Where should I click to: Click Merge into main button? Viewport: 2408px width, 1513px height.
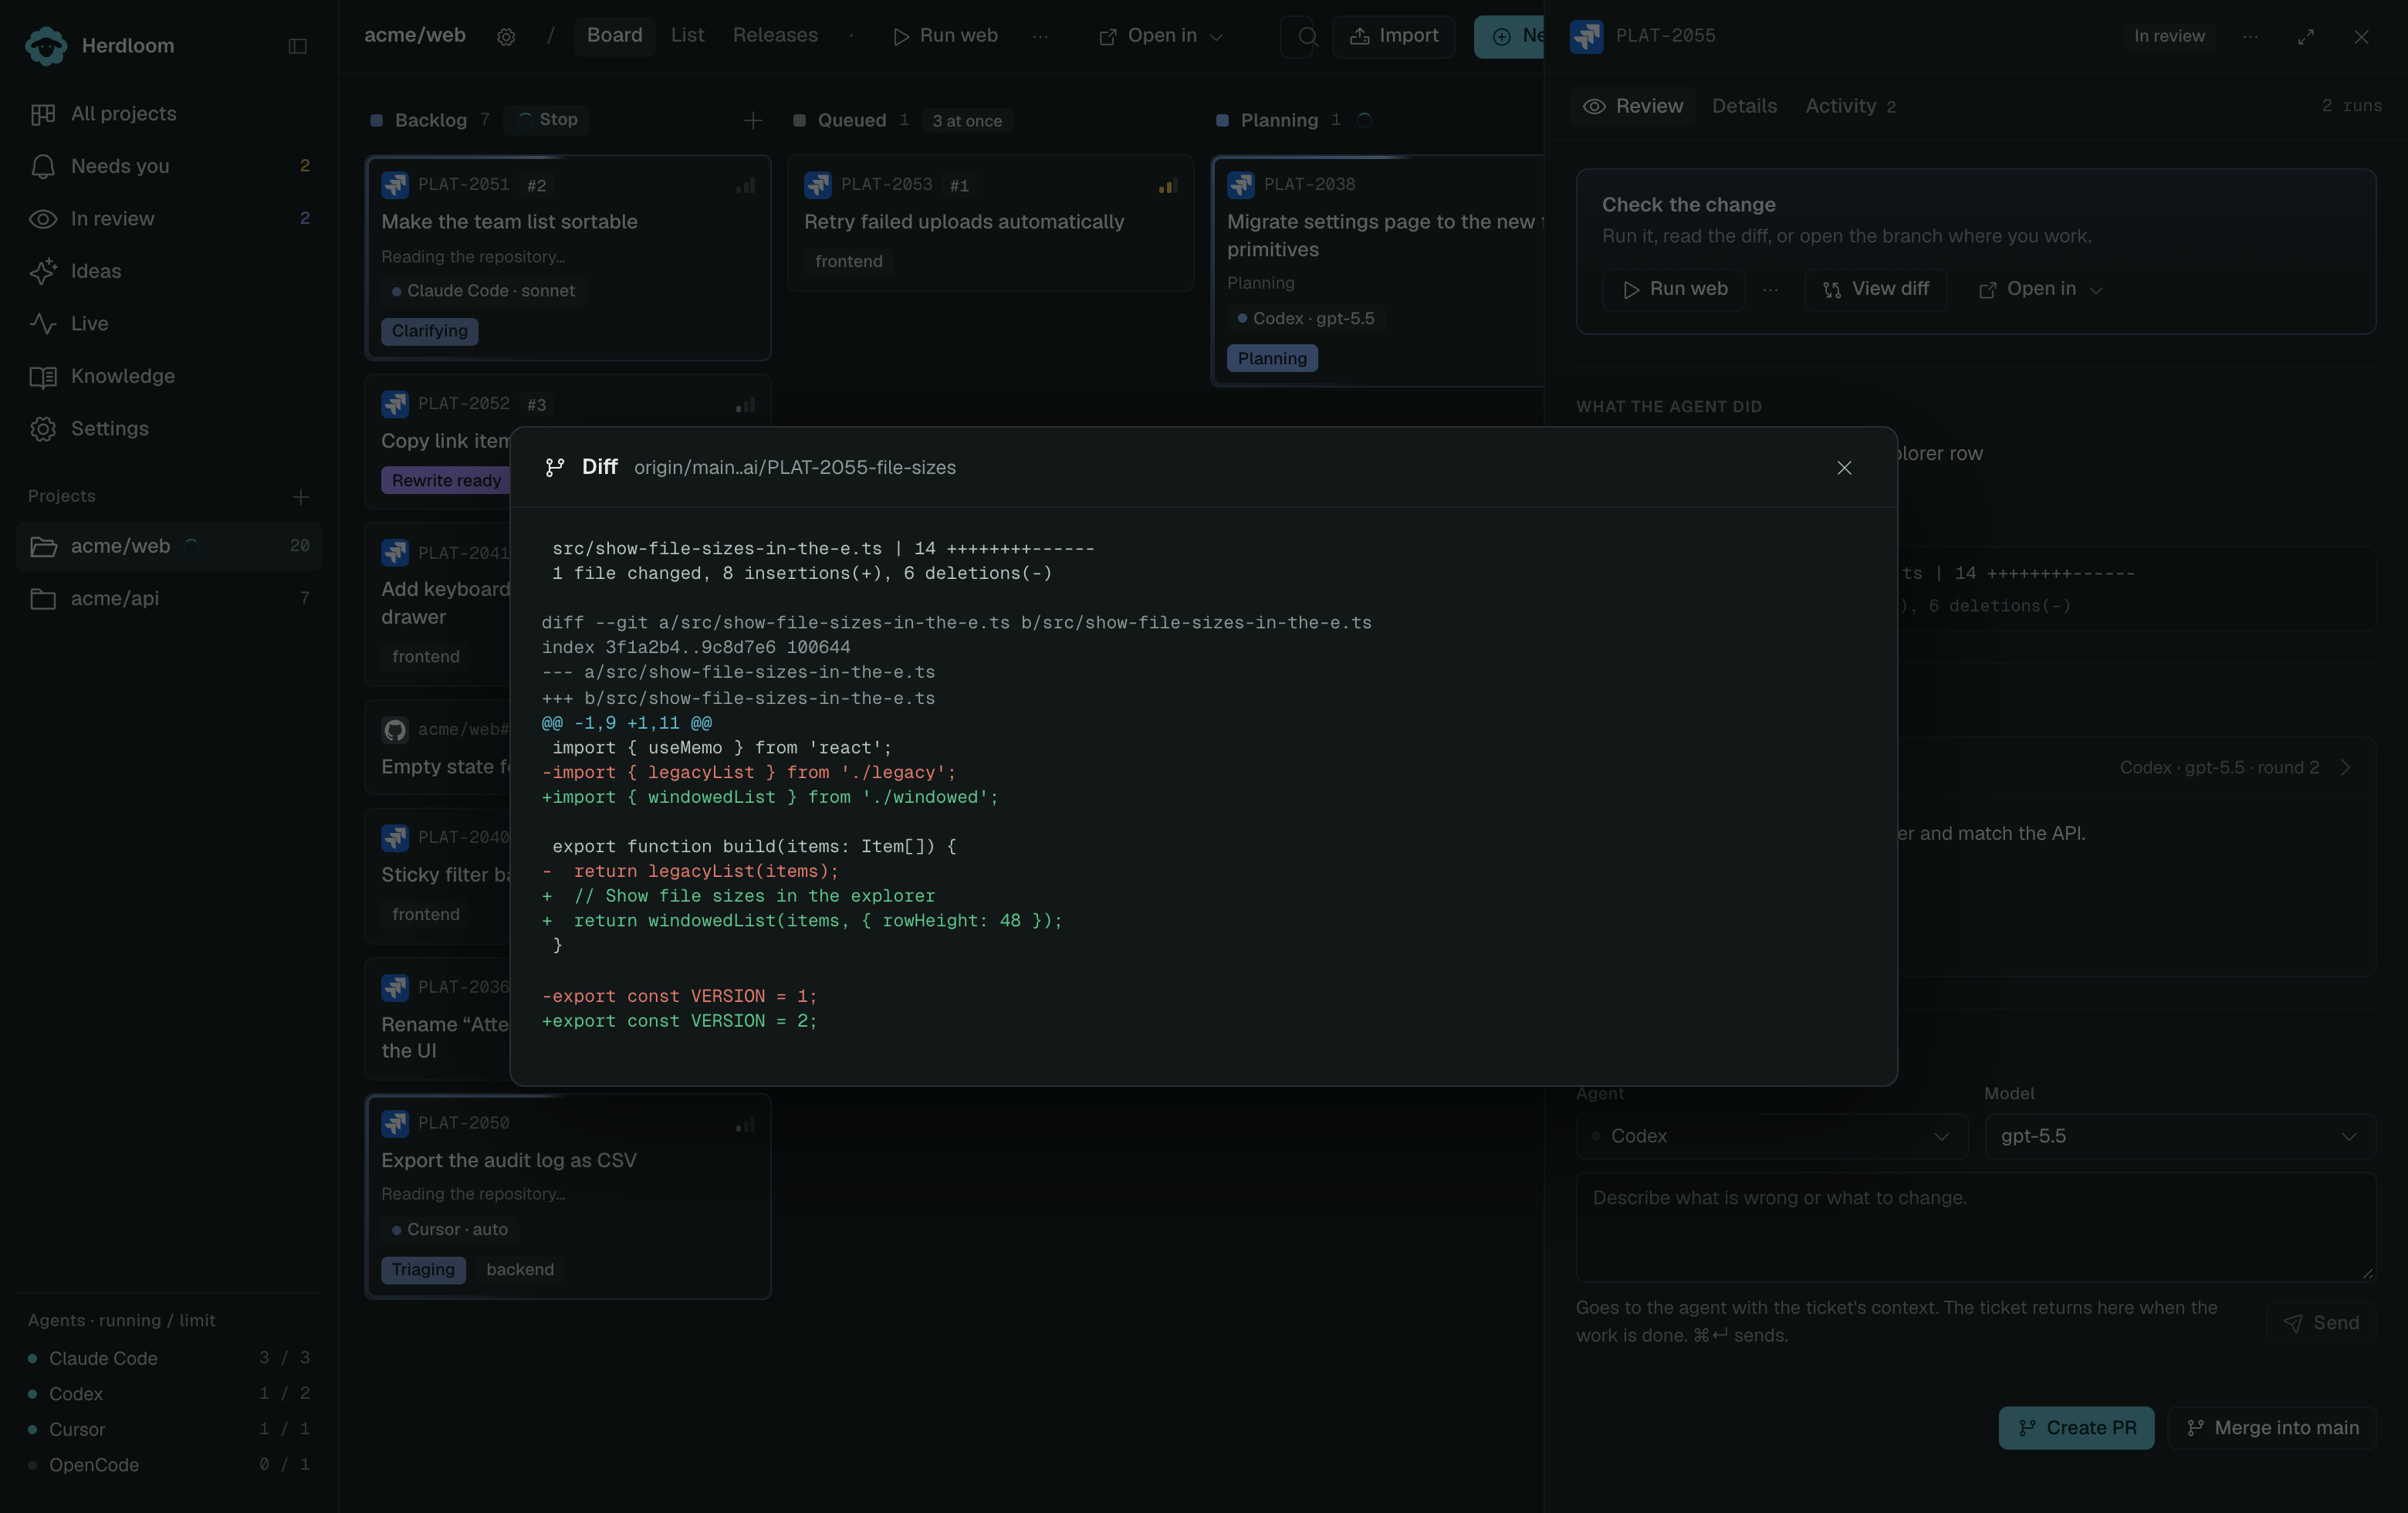2272,1428
